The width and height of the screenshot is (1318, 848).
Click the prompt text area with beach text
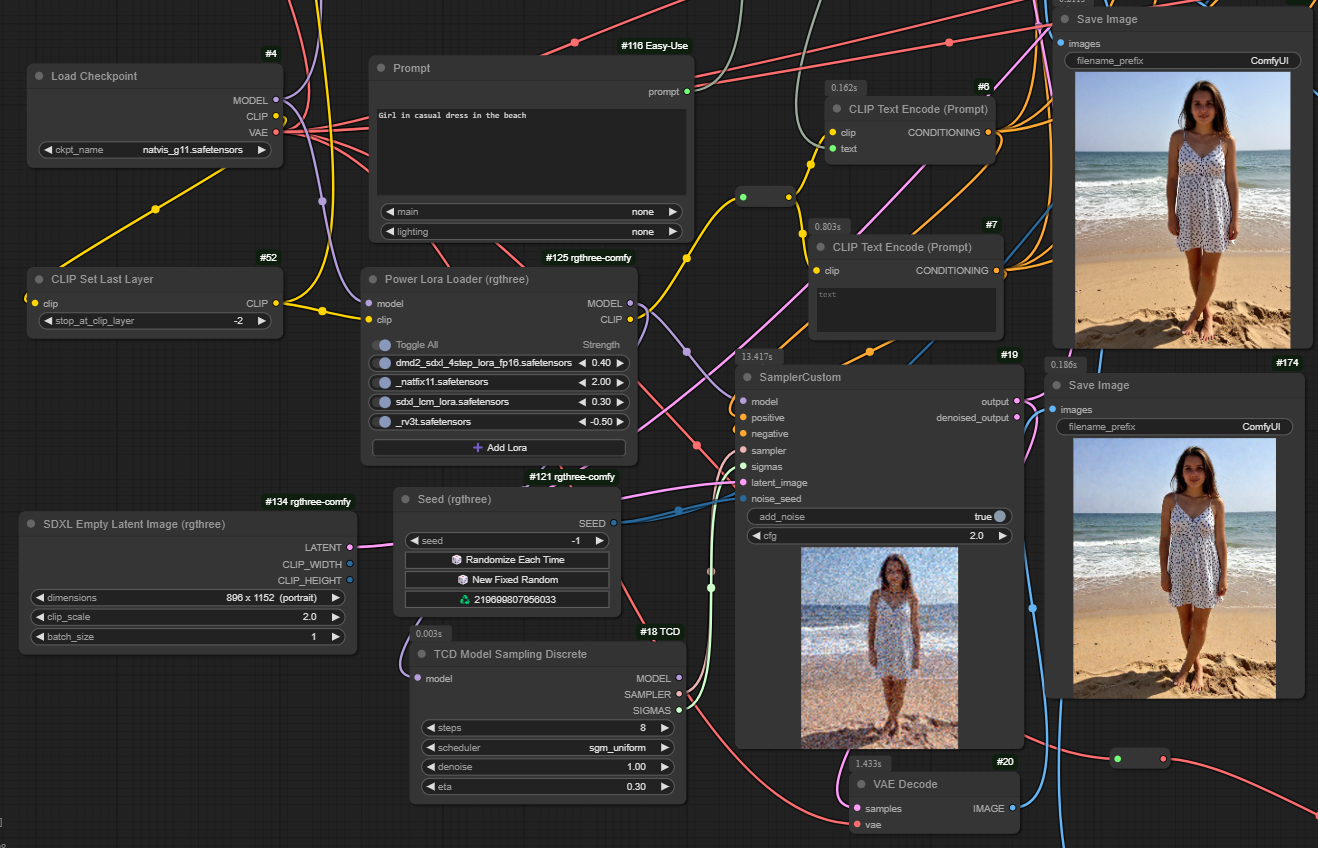[531, 152]
